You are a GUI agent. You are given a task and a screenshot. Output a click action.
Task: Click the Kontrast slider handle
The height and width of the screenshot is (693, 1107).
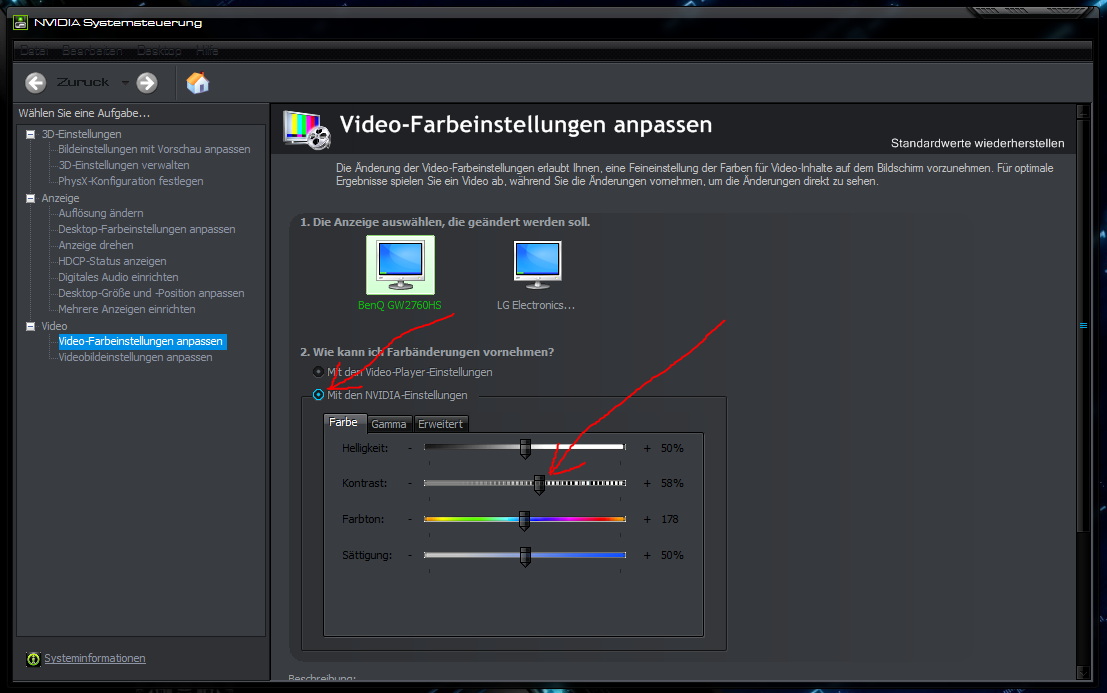[539, 483]
